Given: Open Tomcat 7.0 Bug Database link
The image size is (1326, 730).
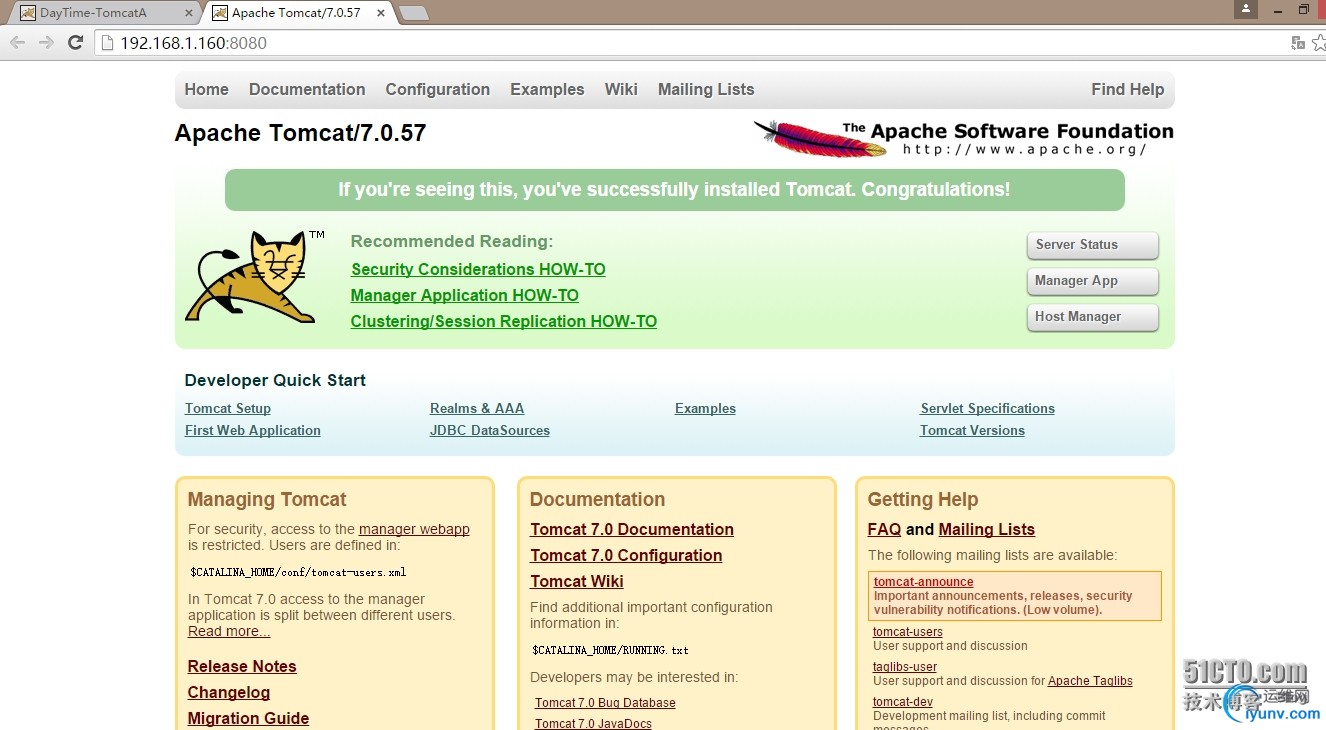Looking at the screenshot, I should (605, 703).
